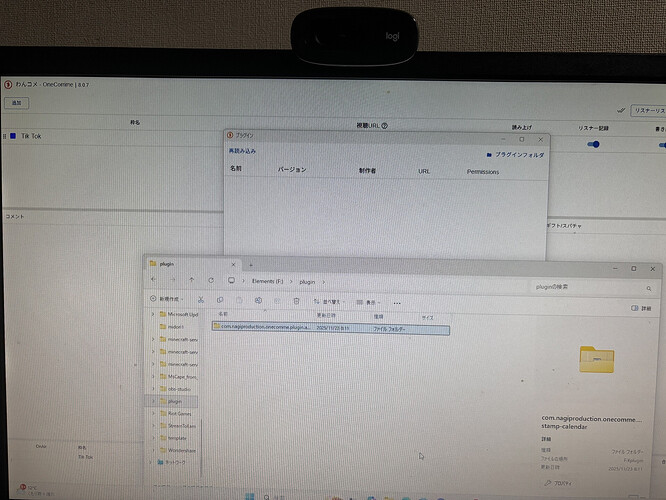
Task: Toggle the details pane button (詳細)
Action: point(641,308)
